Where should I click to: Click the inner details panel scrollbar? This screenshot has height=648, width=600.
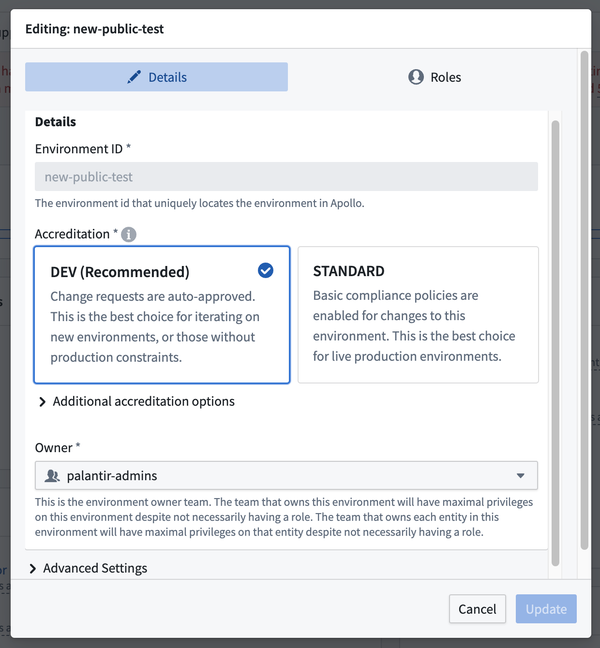click(x=555, y=343)
